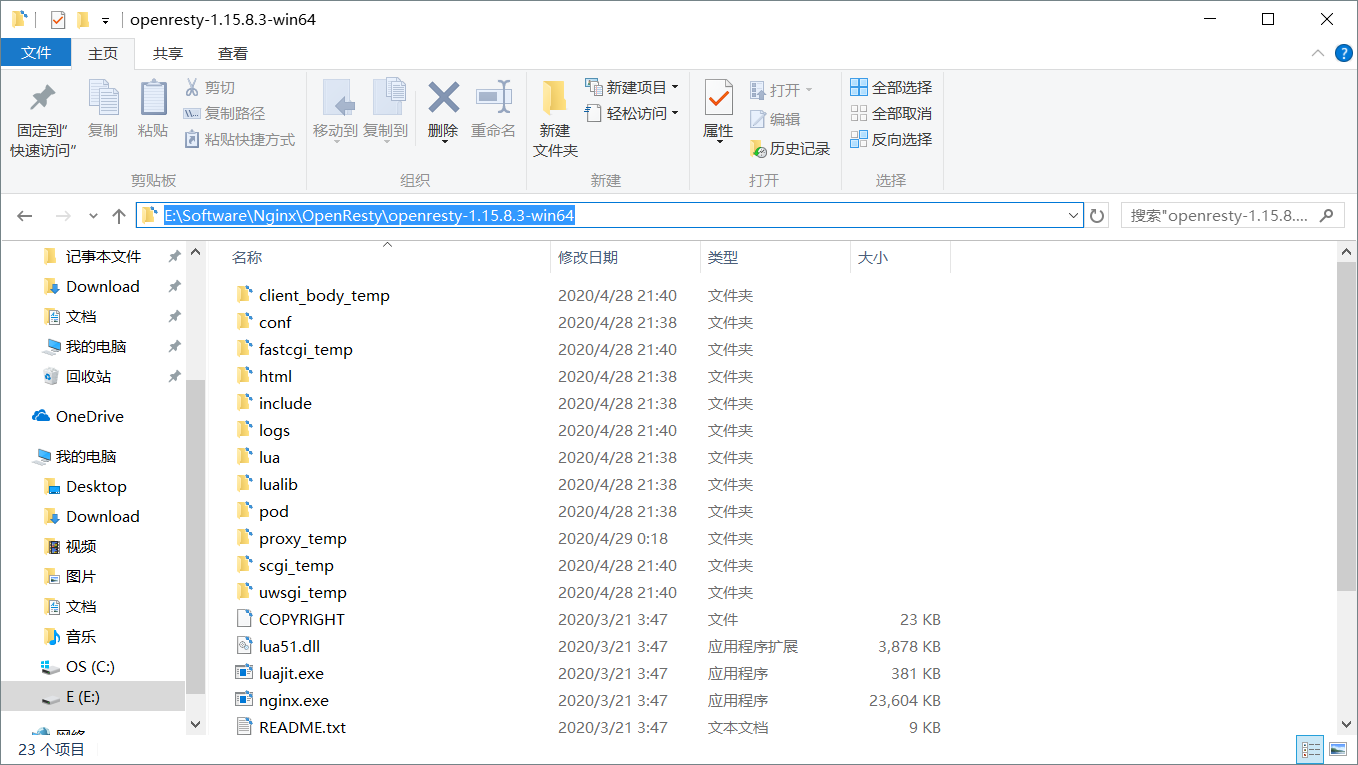
Task: Select the lualib folder
Action: point(278,484)
